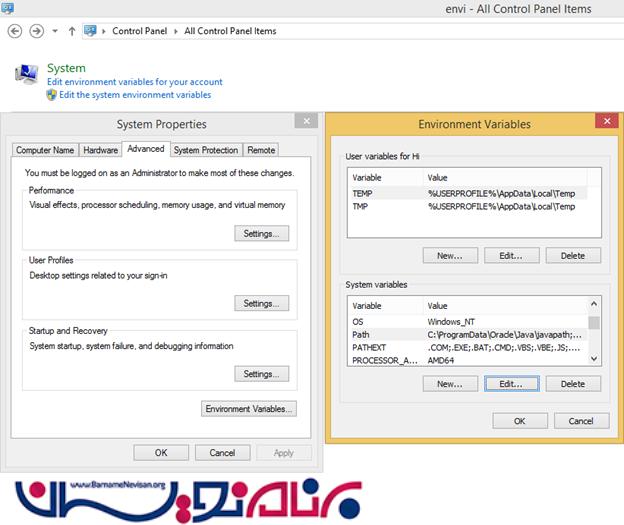Select the TEMP user variable row
624x525 pixels.
468,193
